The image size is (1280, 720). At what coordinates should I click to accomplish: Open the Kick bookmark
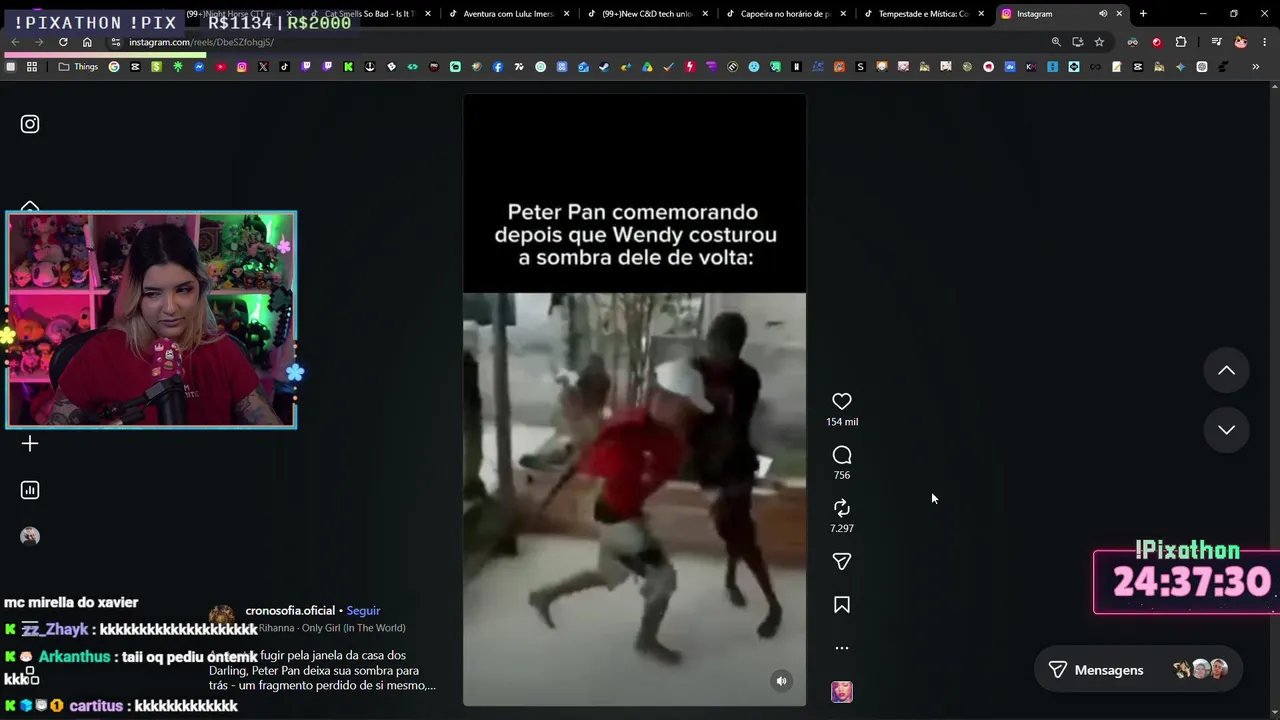point(348,67)
